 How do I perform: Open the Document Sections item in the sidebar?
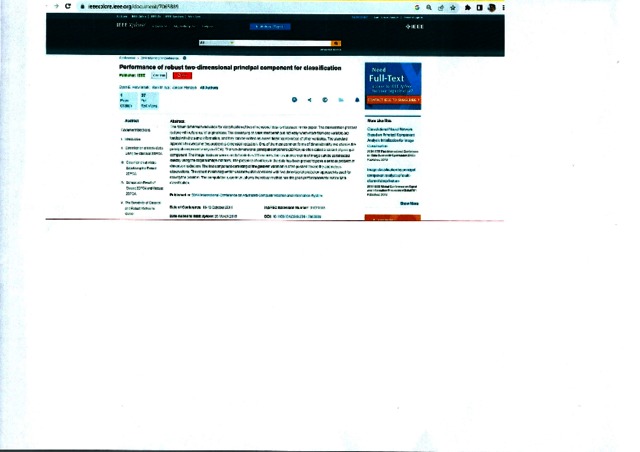[136, 131]
